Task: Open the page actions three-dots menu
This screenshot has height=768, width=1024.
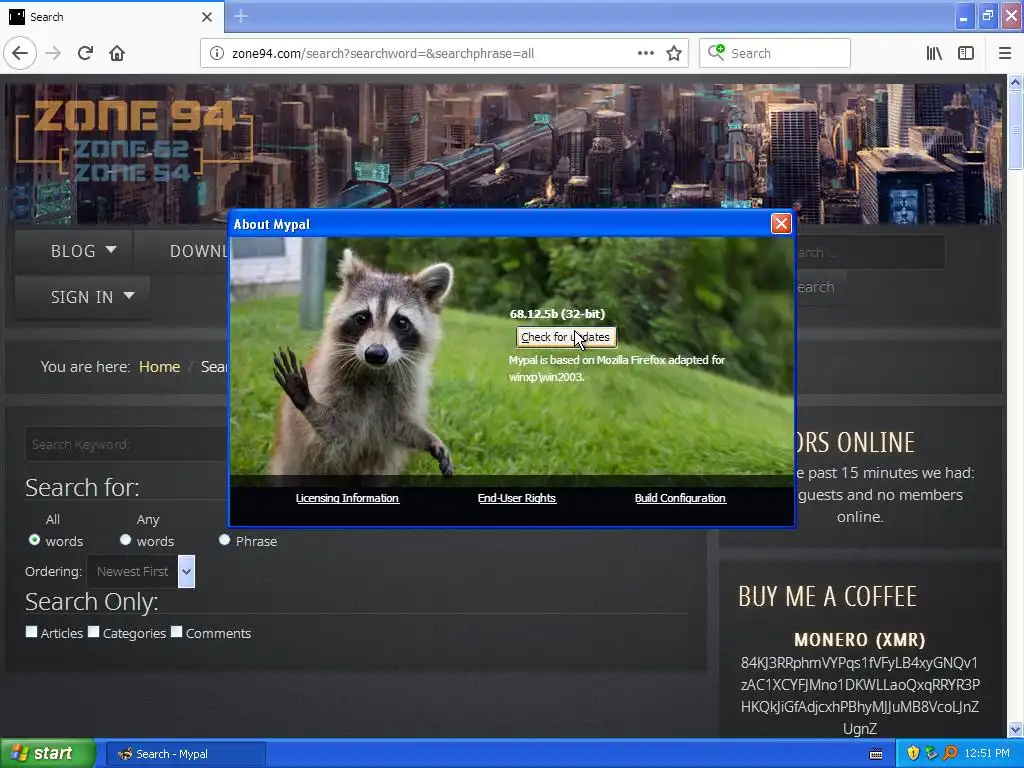Action: pyautogui.click(x=645, y=53)
